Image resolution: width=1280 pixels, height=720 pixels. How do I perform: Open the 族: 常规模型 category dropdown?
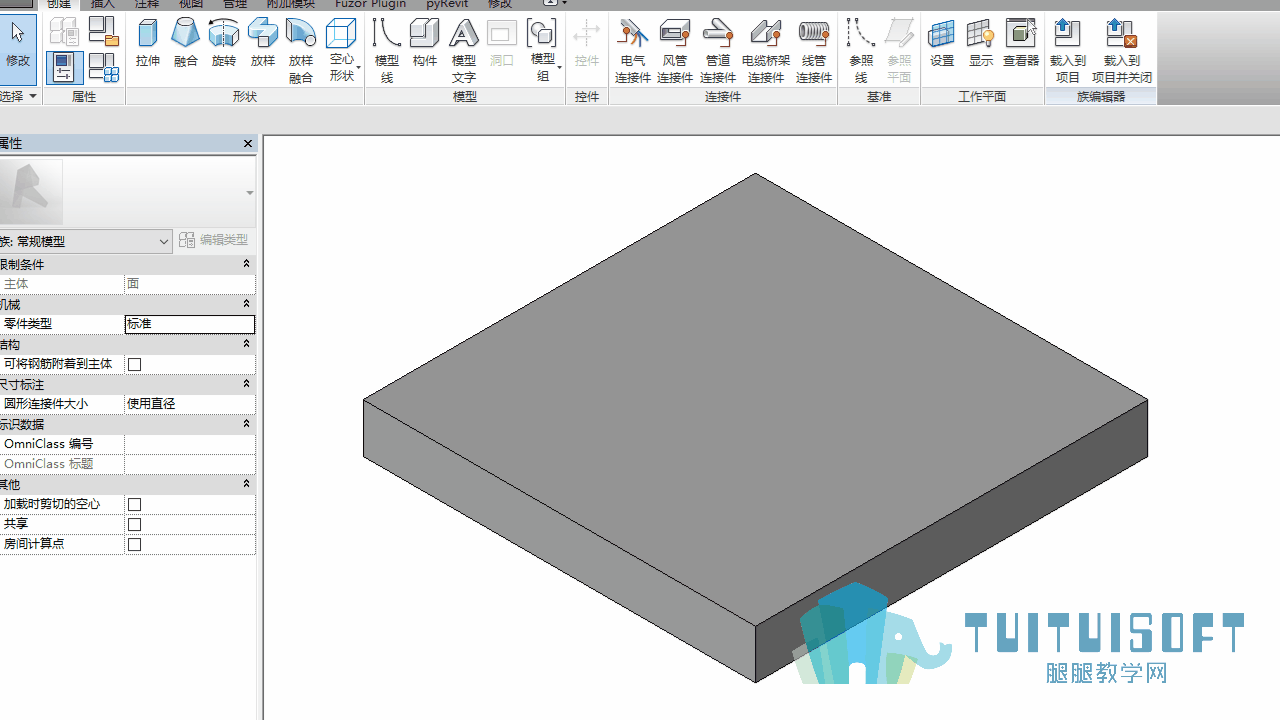pos(86,241)
